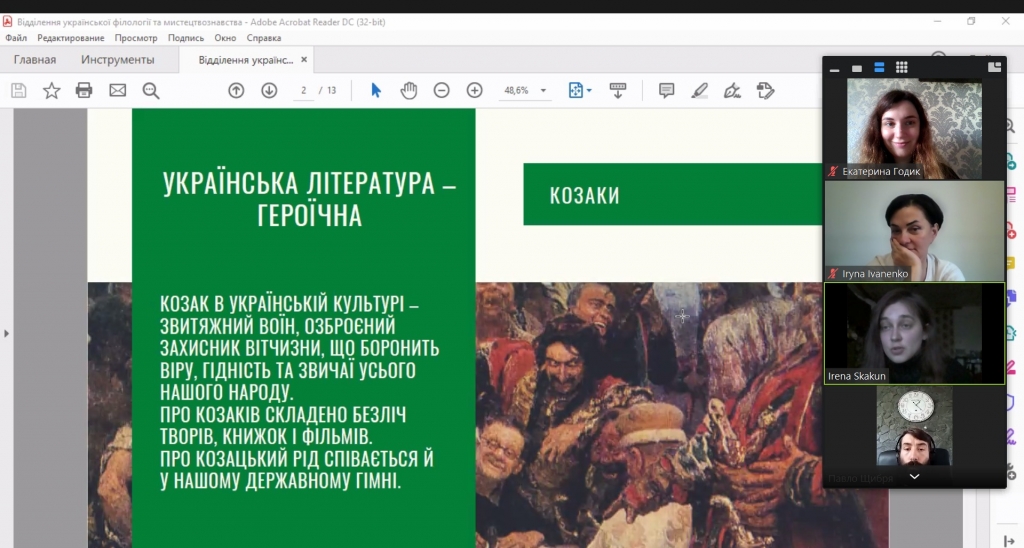Click Екатерина Годик muted microphone icon

833,171
